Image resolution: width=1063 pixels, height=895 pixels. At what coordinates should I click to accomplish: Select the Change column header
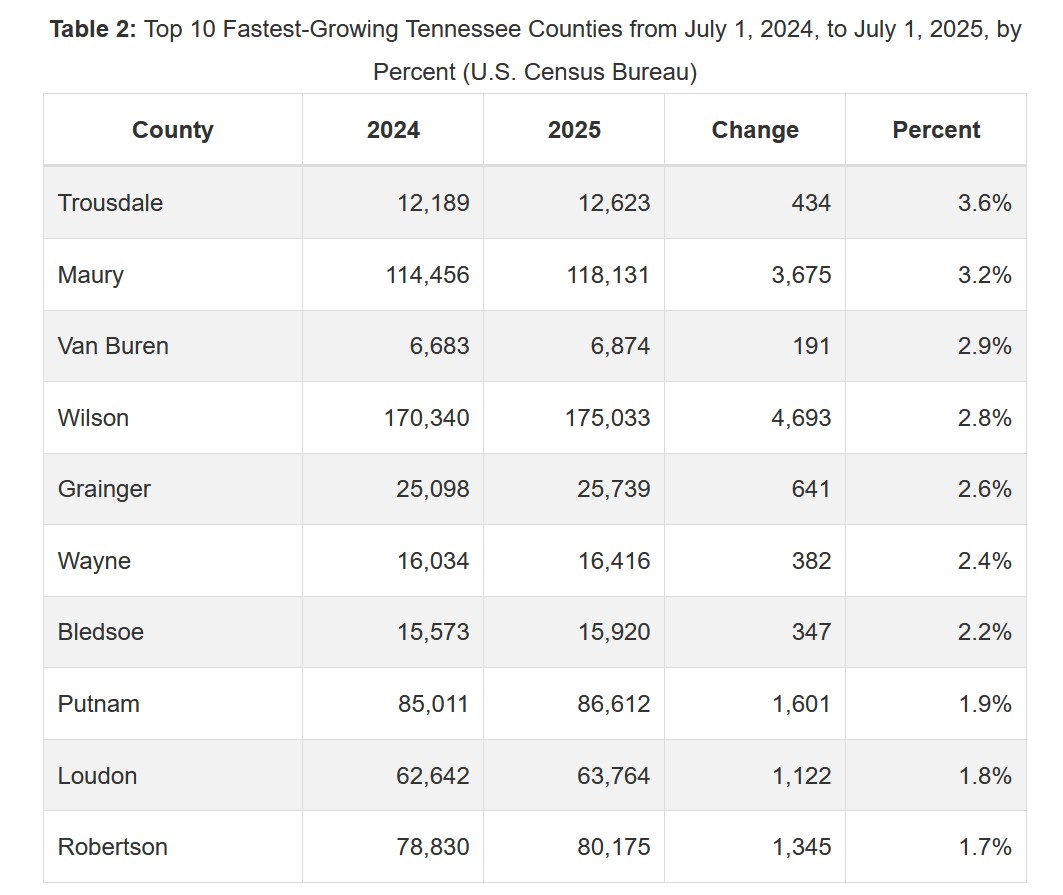click(x=755, y=130)
